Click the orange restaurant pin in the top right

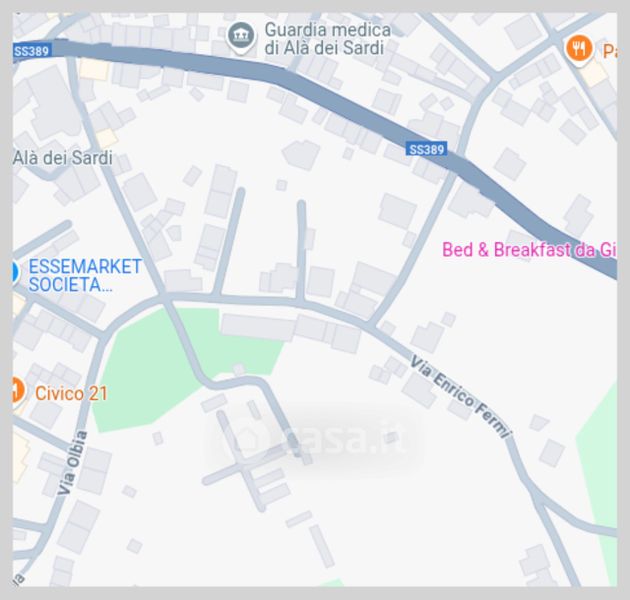[579, 49]
